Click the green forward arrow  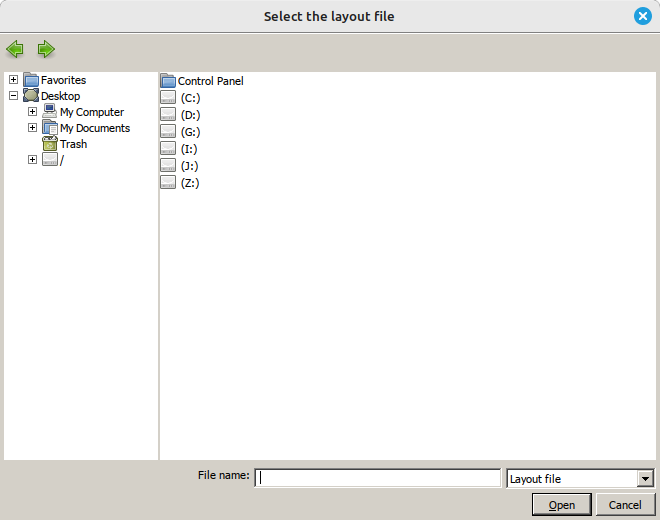(46, 49)
